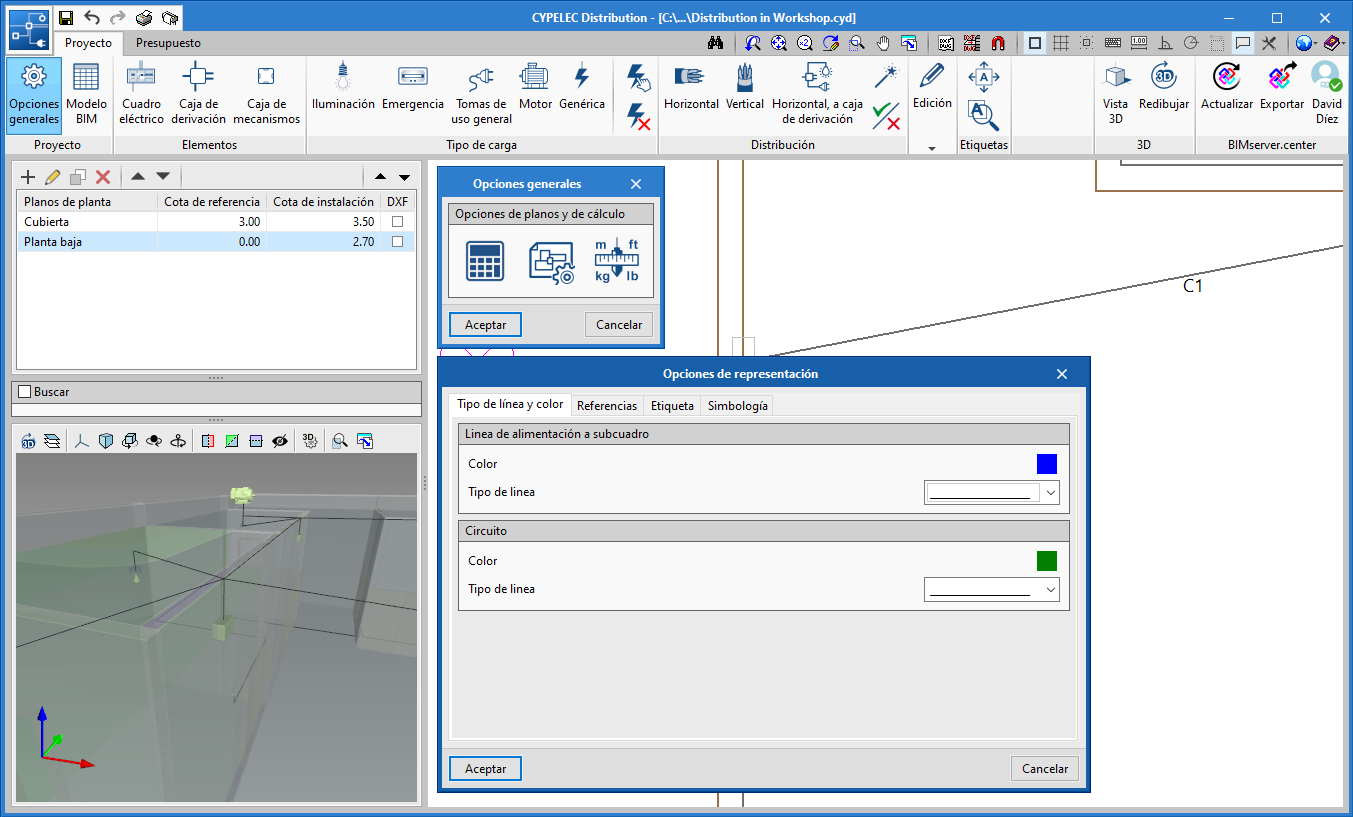Click the print icon in title bar
Viewport: 1353px width, 817px height.
pos(144,18)
